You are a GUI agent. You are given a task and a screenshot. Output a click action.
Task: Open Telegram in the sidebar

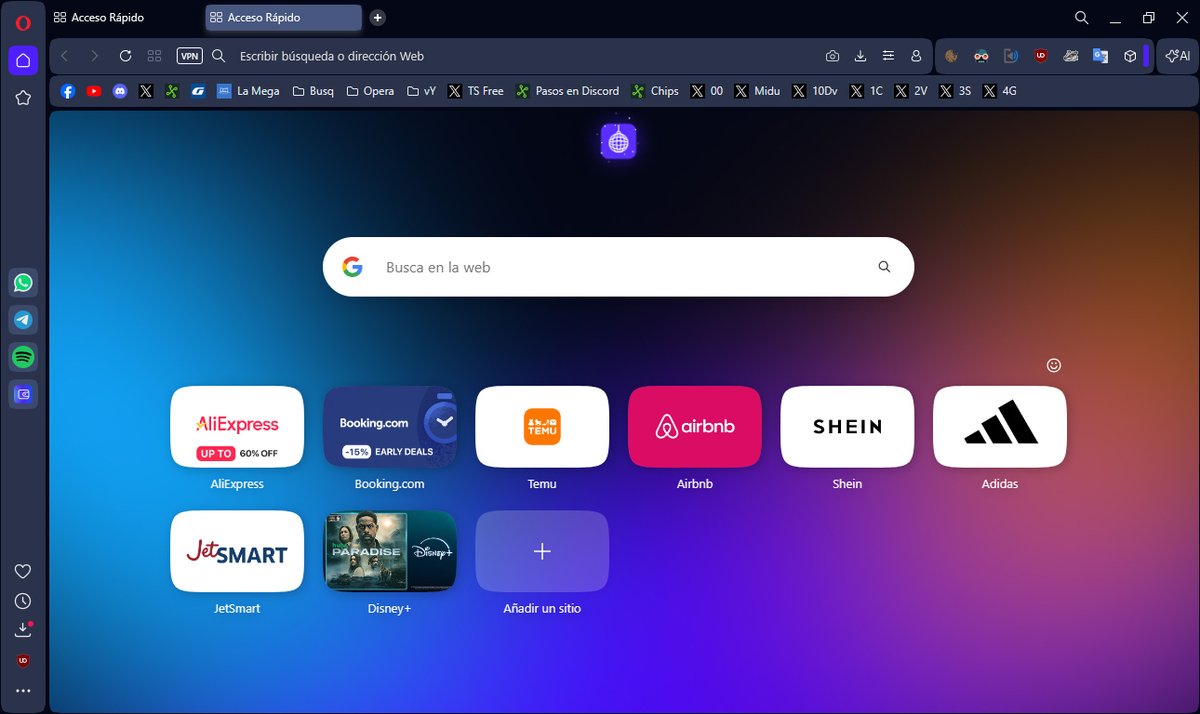coord(23,320)
